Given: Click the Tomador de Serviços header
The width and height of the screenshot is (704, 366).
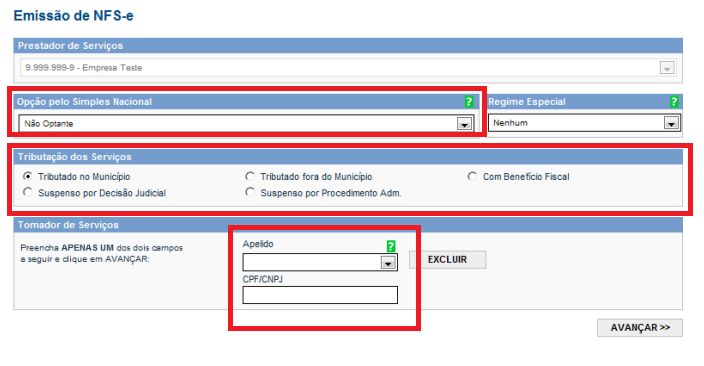Looking at the screenshot, I should (x=348, y=225).
